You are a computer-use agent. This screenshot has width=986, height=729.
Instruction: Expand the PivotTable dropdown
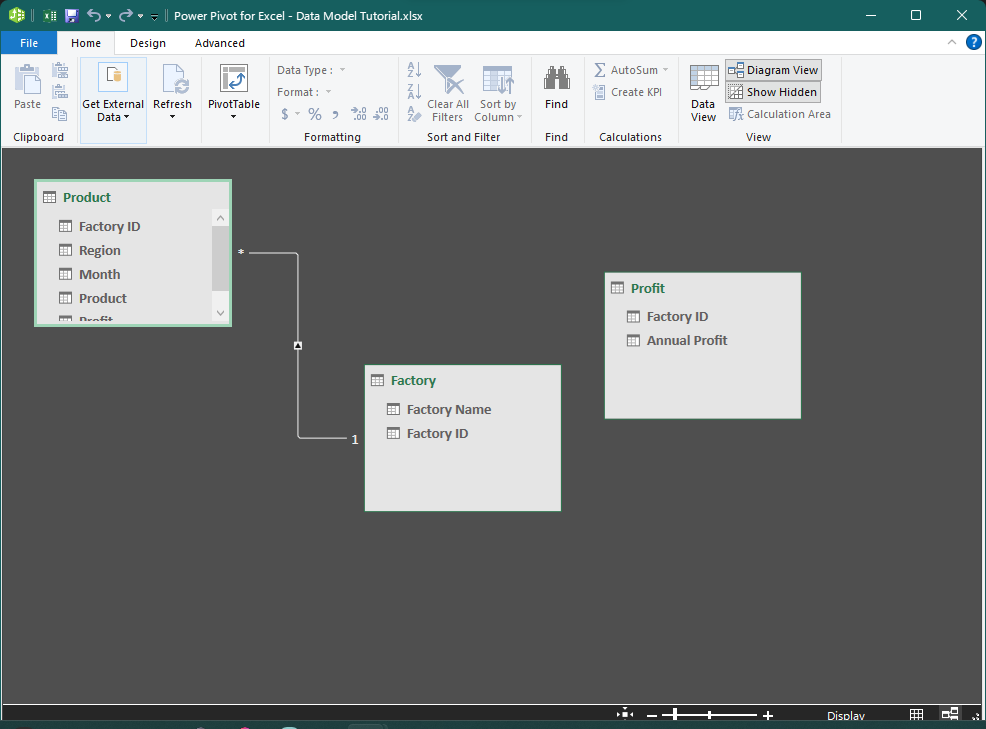[233, 116]
